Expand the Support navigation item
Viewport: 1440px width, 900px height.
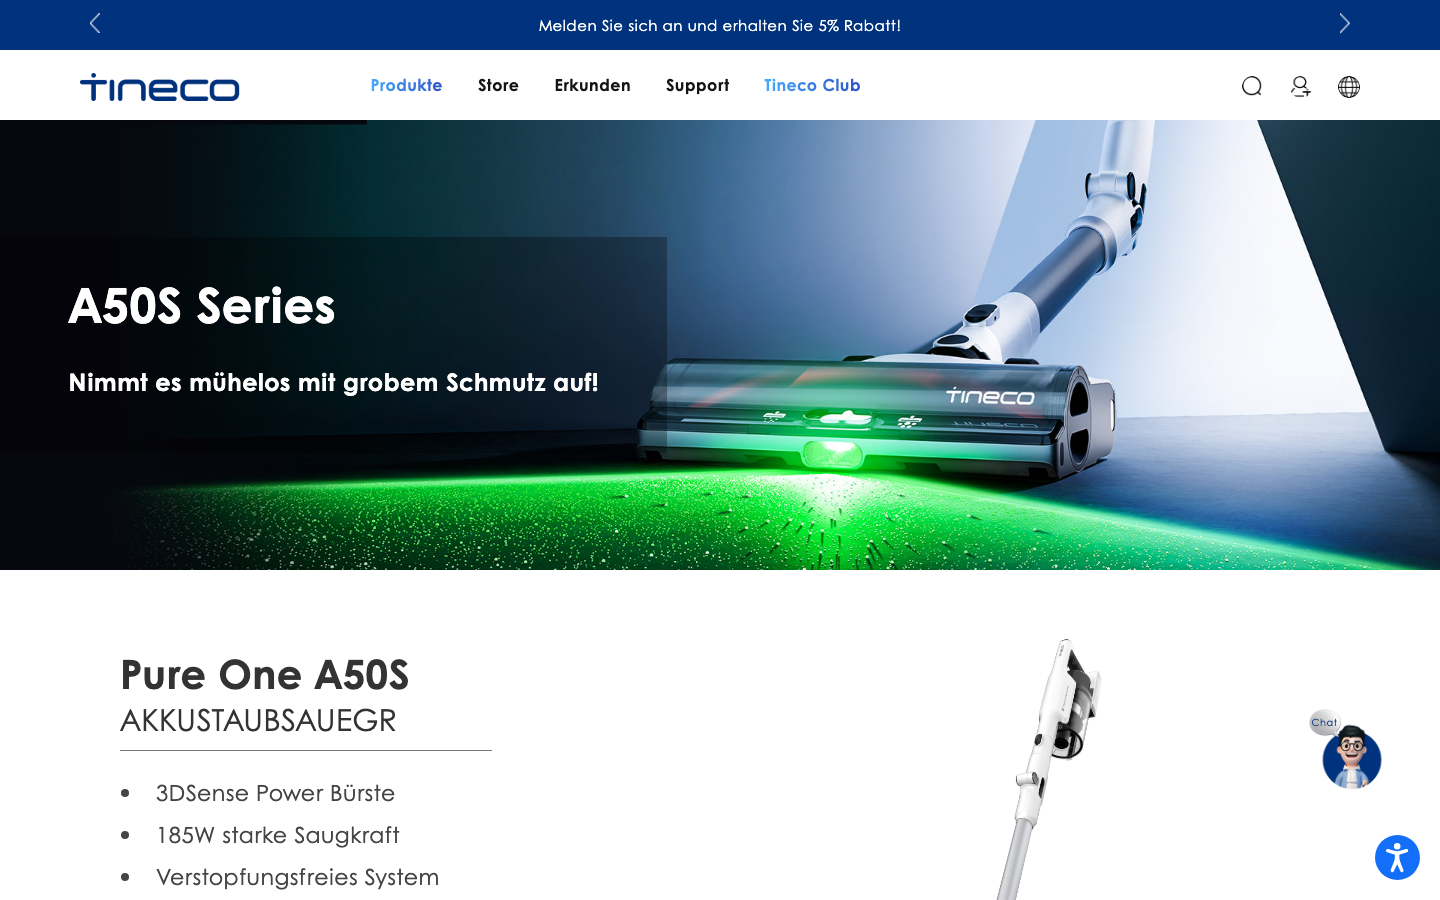(697, 85)
